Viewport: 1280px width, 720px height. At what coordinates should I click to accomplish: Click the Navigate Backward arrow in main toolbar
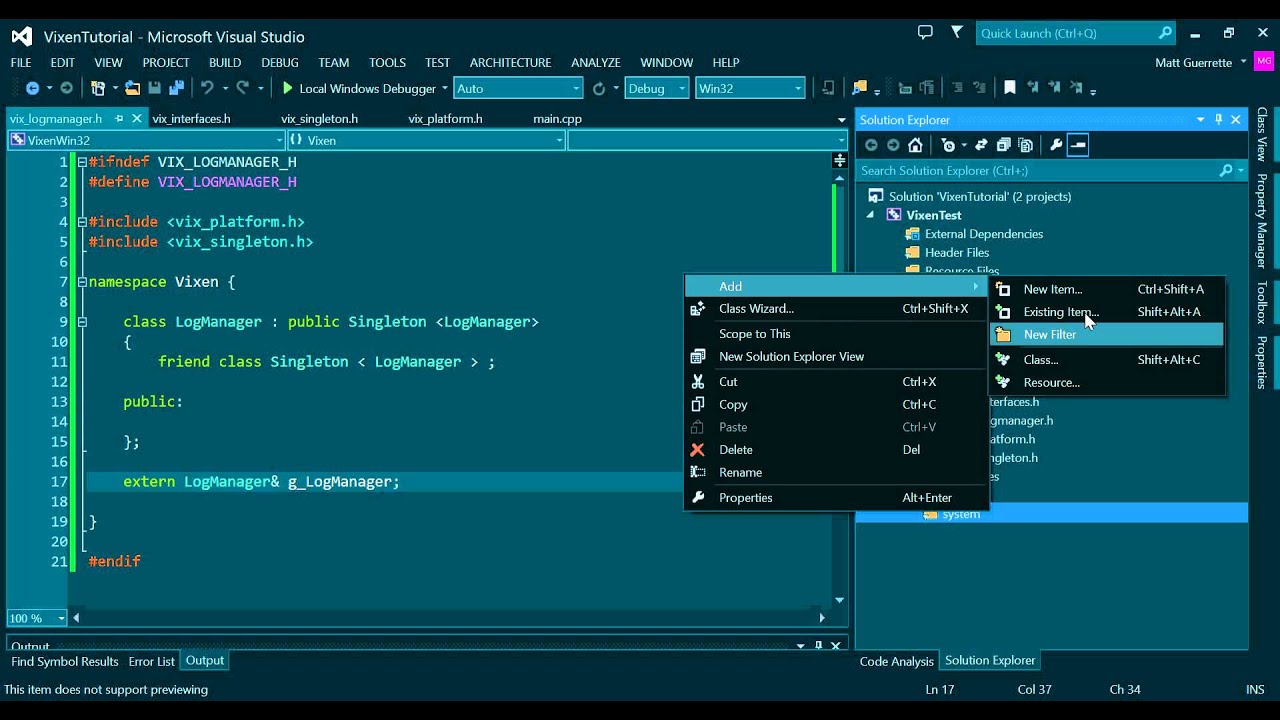(32, 88)
